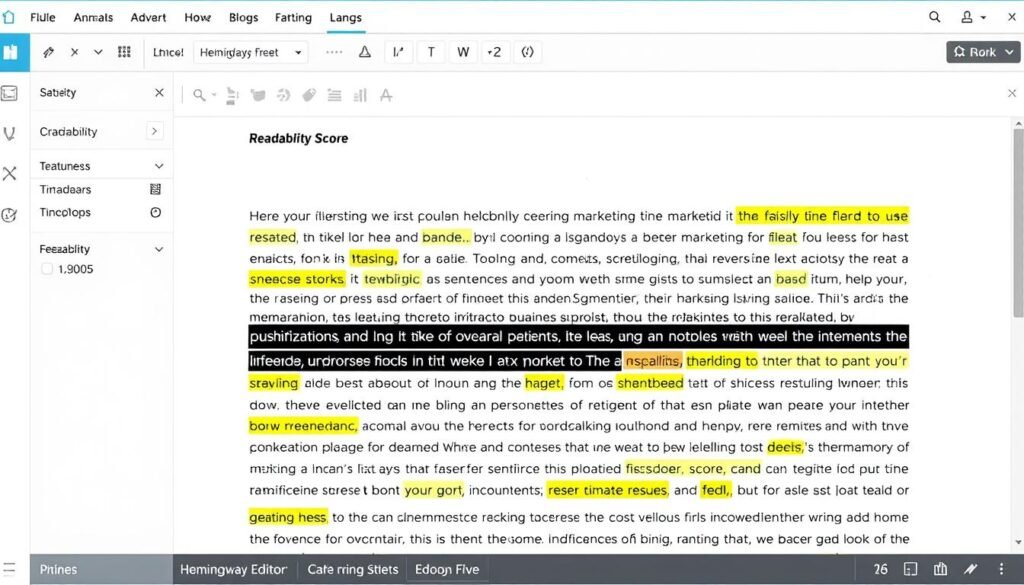Select the pen editing icon in the toolbar
Screen dimensions: 1024x585
pyautogui.click(x=48, y=51)
